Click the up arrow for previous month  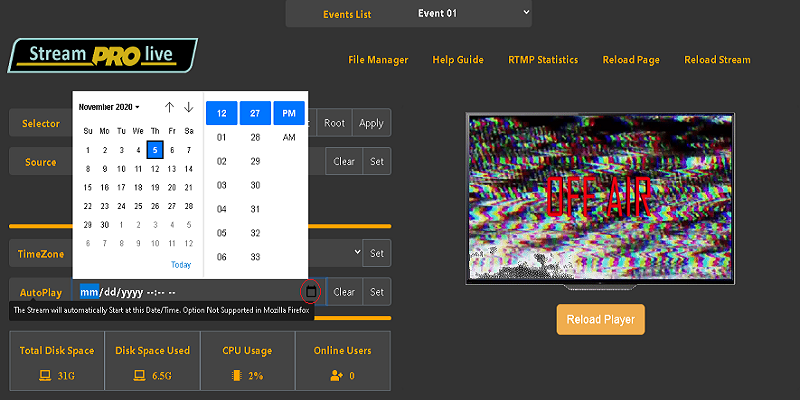[169, 107]
